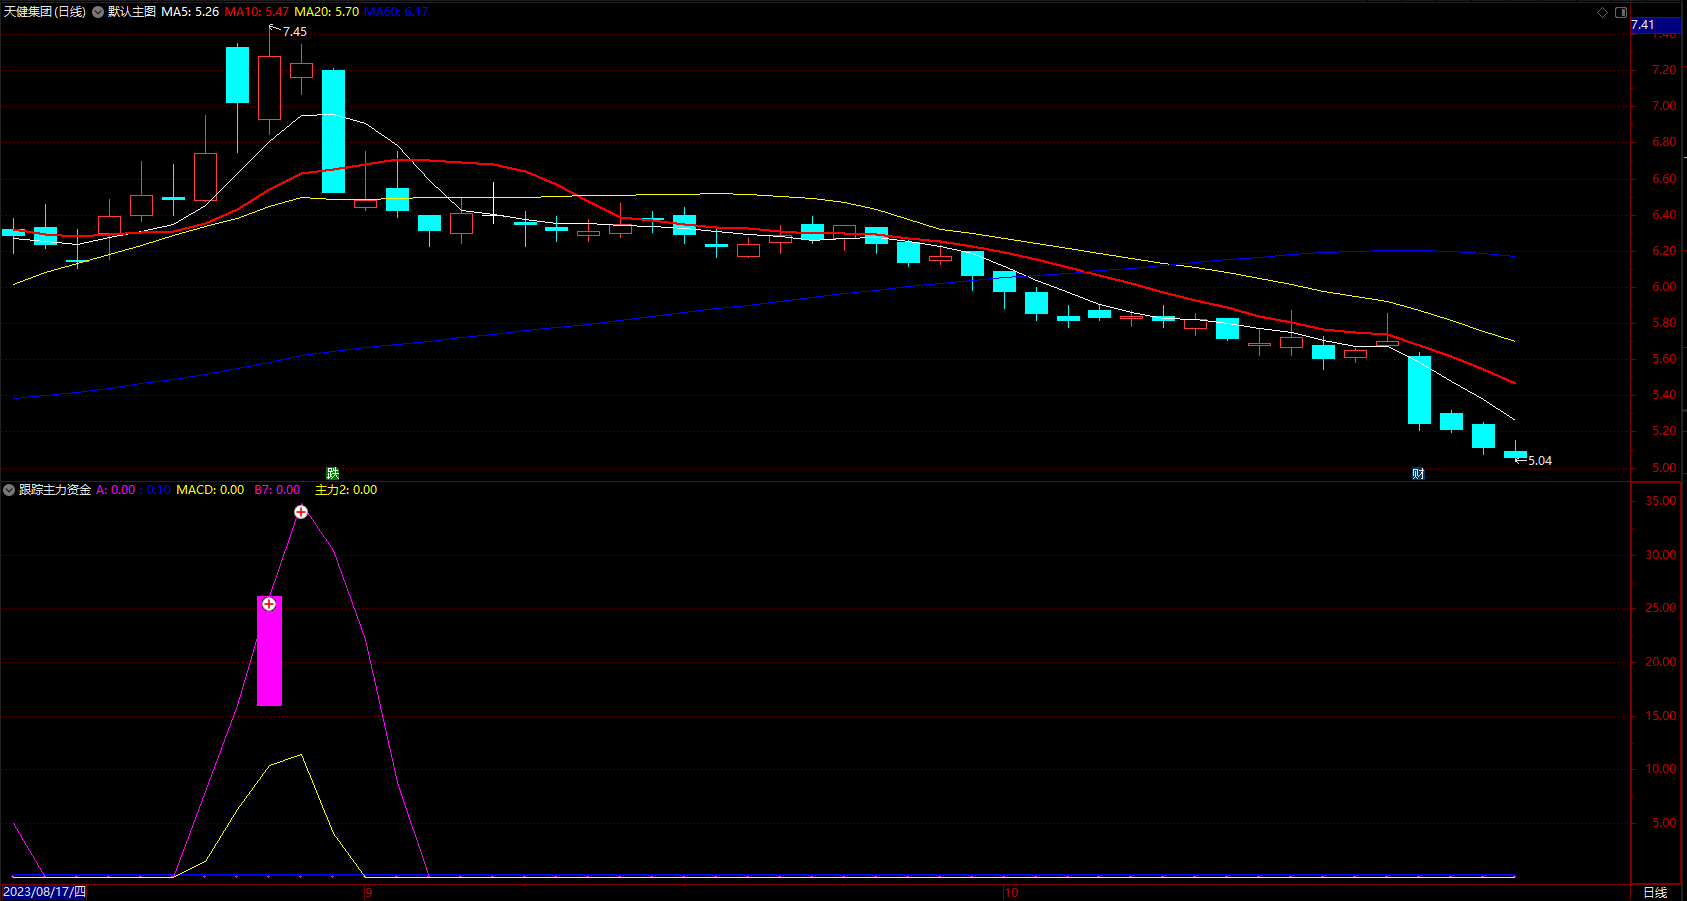Click the magenta bar in the indicator panel
Screen dimensions: 1687x901
pyautogui.click(x=269, y=651)
